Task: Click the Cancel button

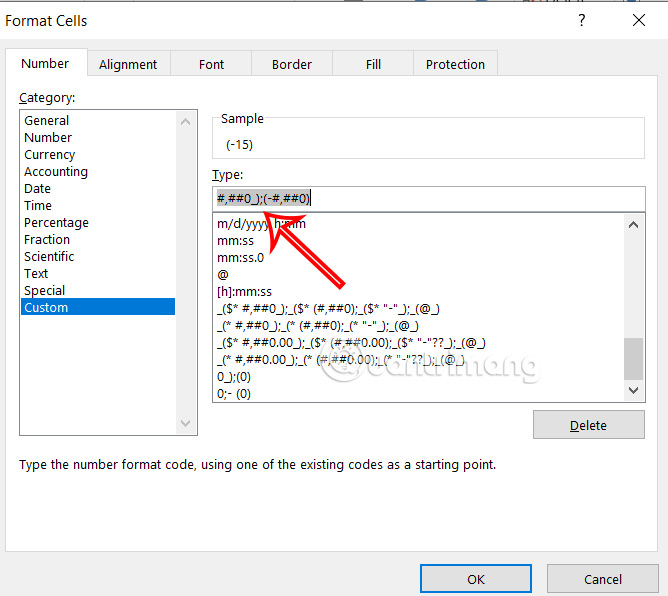Action: pos(603,579)
